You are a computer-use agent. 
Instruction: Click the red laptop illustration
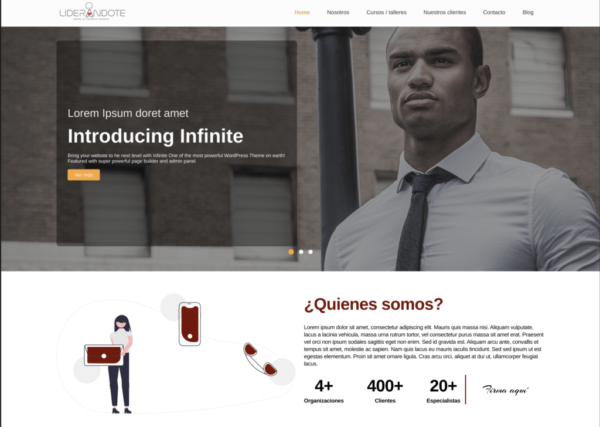click(x=104, y=355)
